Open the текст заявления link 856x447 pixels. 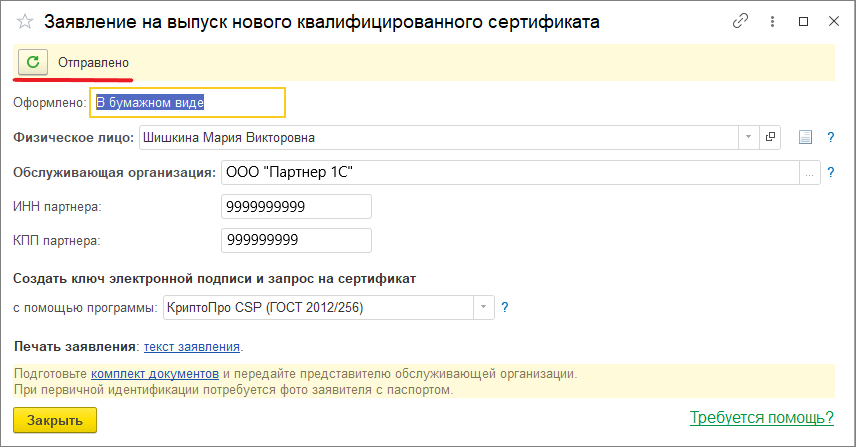click(192, 347)
